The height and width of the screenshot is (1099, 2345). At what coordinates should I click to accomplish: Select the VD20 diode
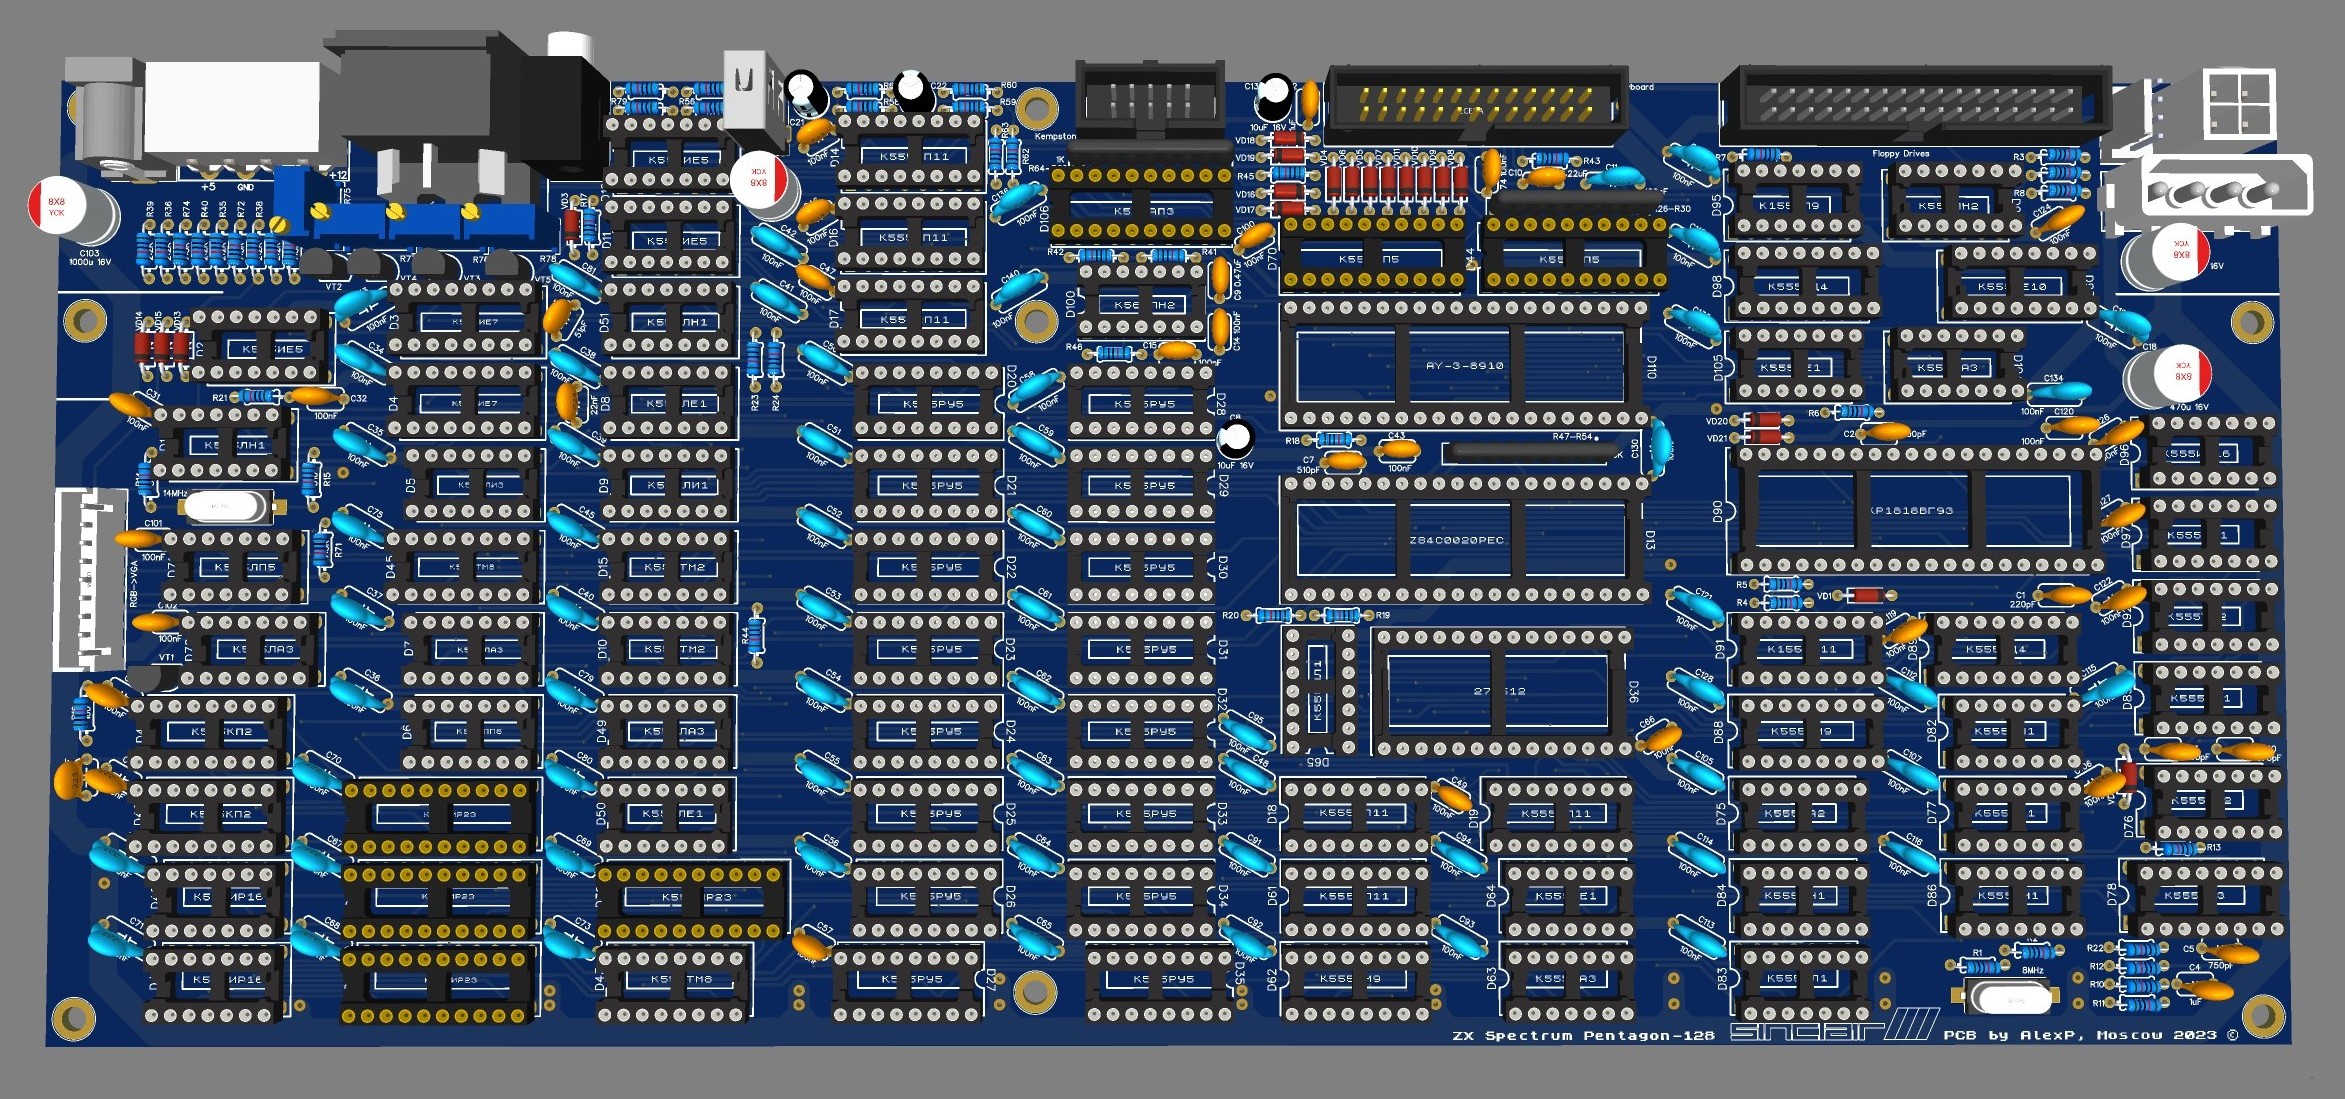tap(1763, 421)
